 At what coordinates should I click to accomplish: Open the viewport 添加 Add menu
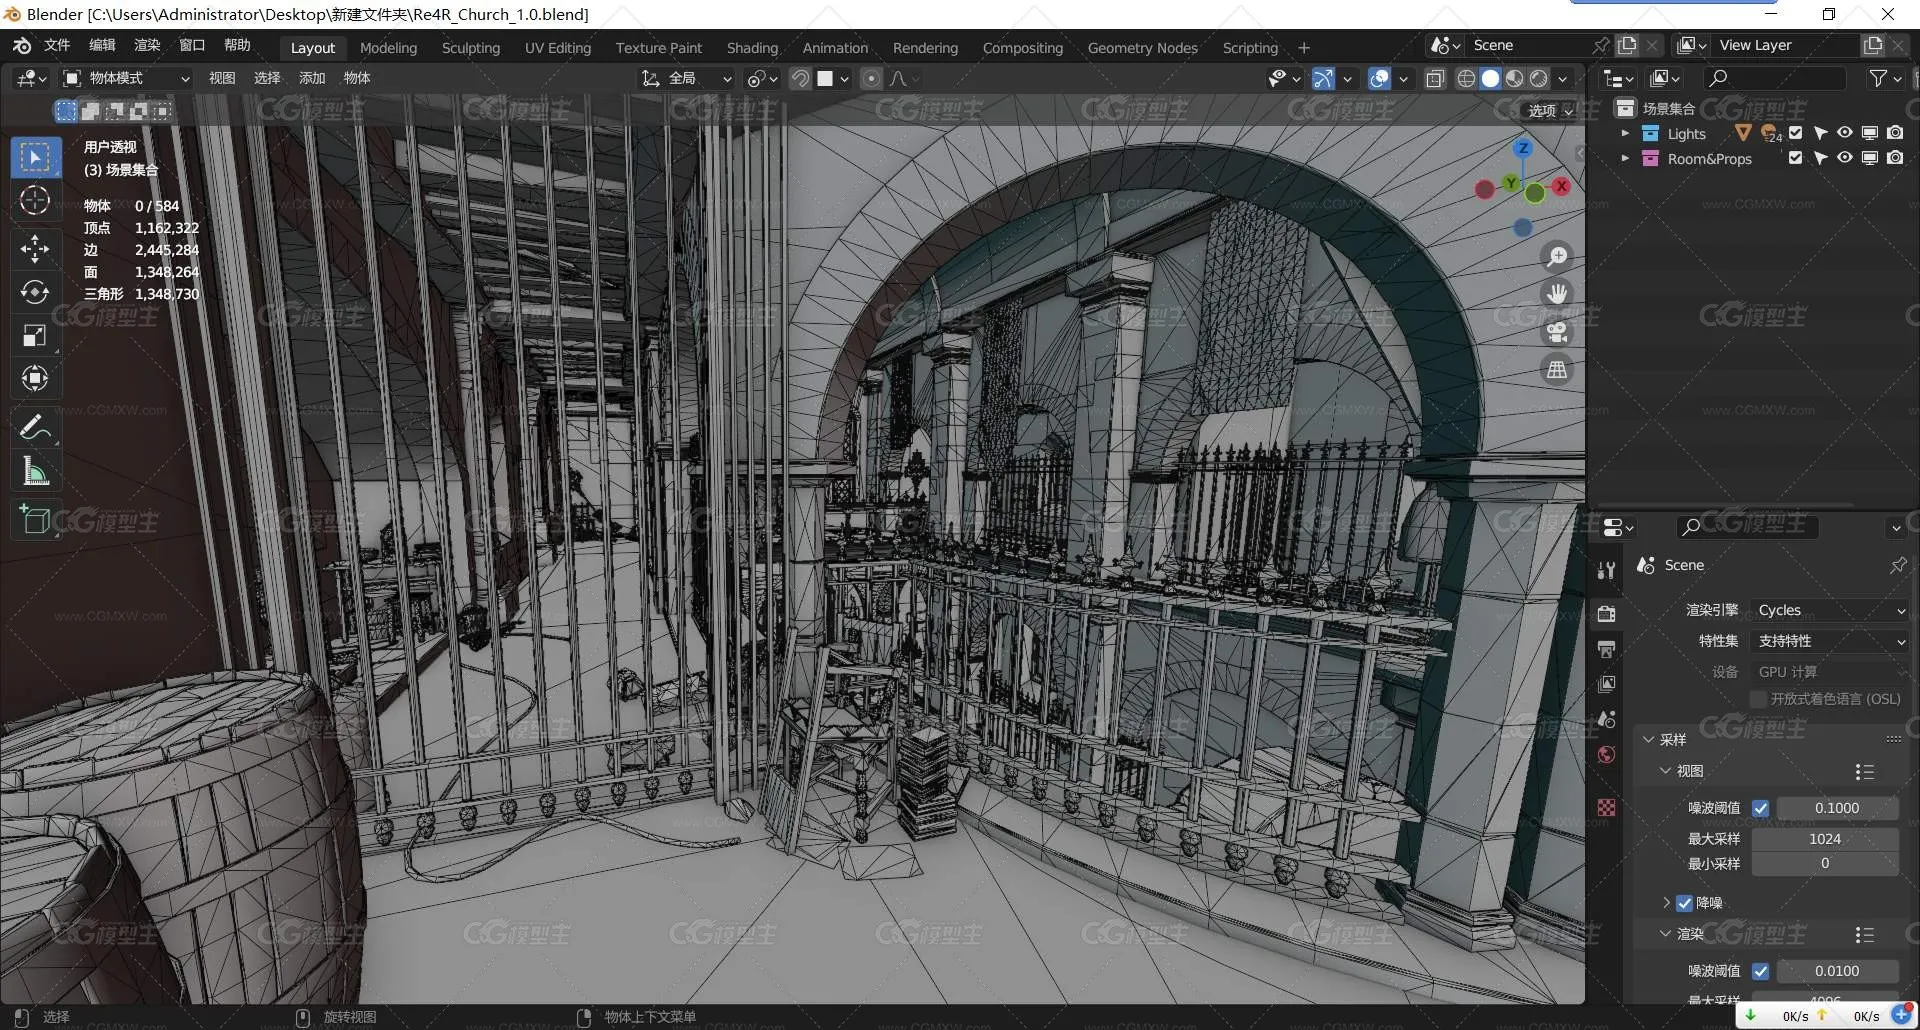point(312,78)
